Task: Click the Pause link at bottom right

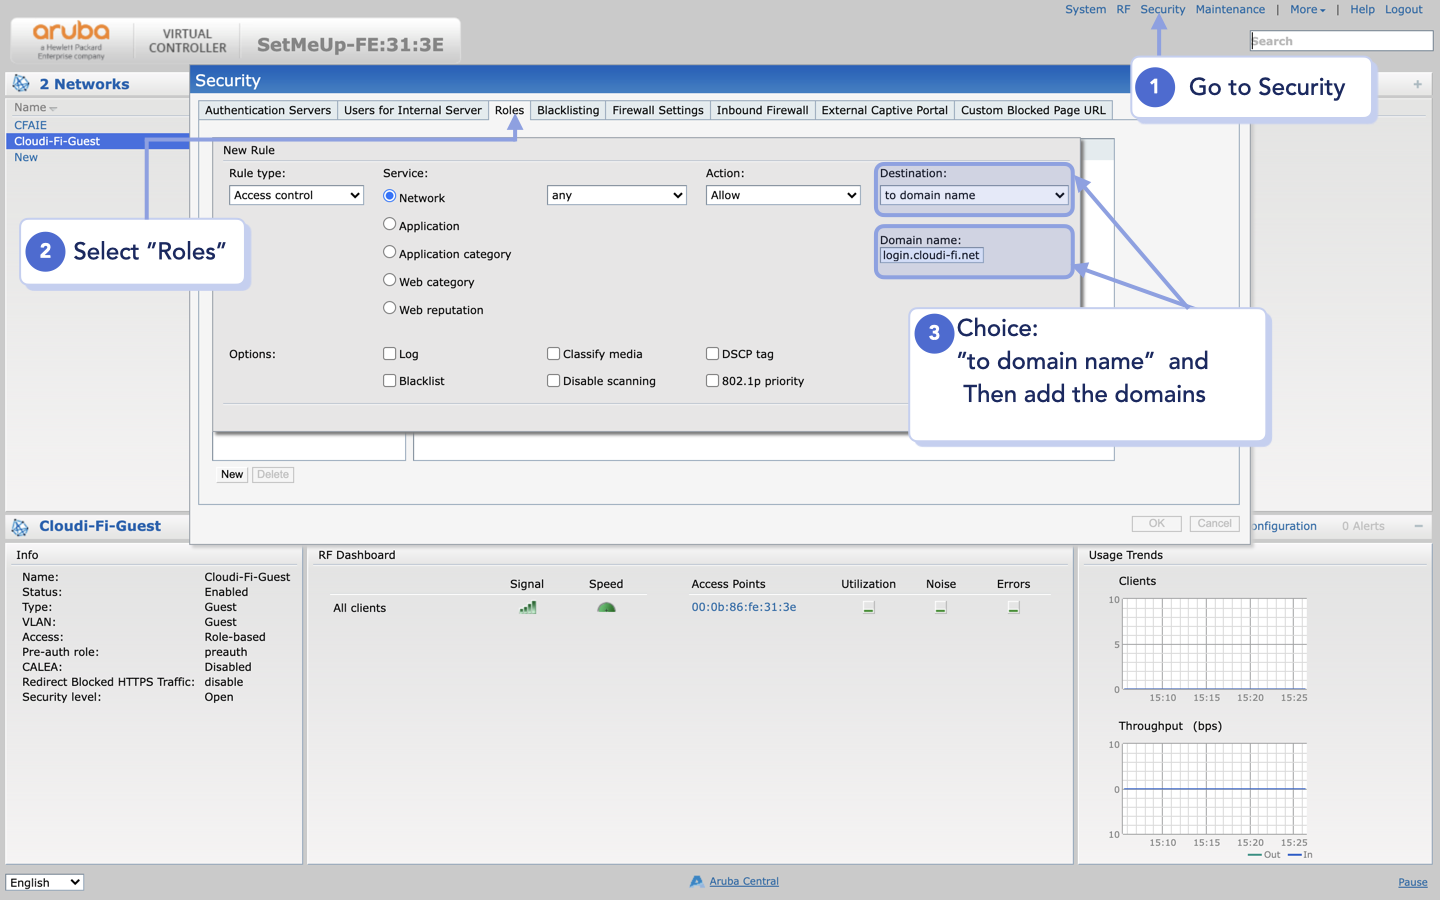Action: point(1412,882)
